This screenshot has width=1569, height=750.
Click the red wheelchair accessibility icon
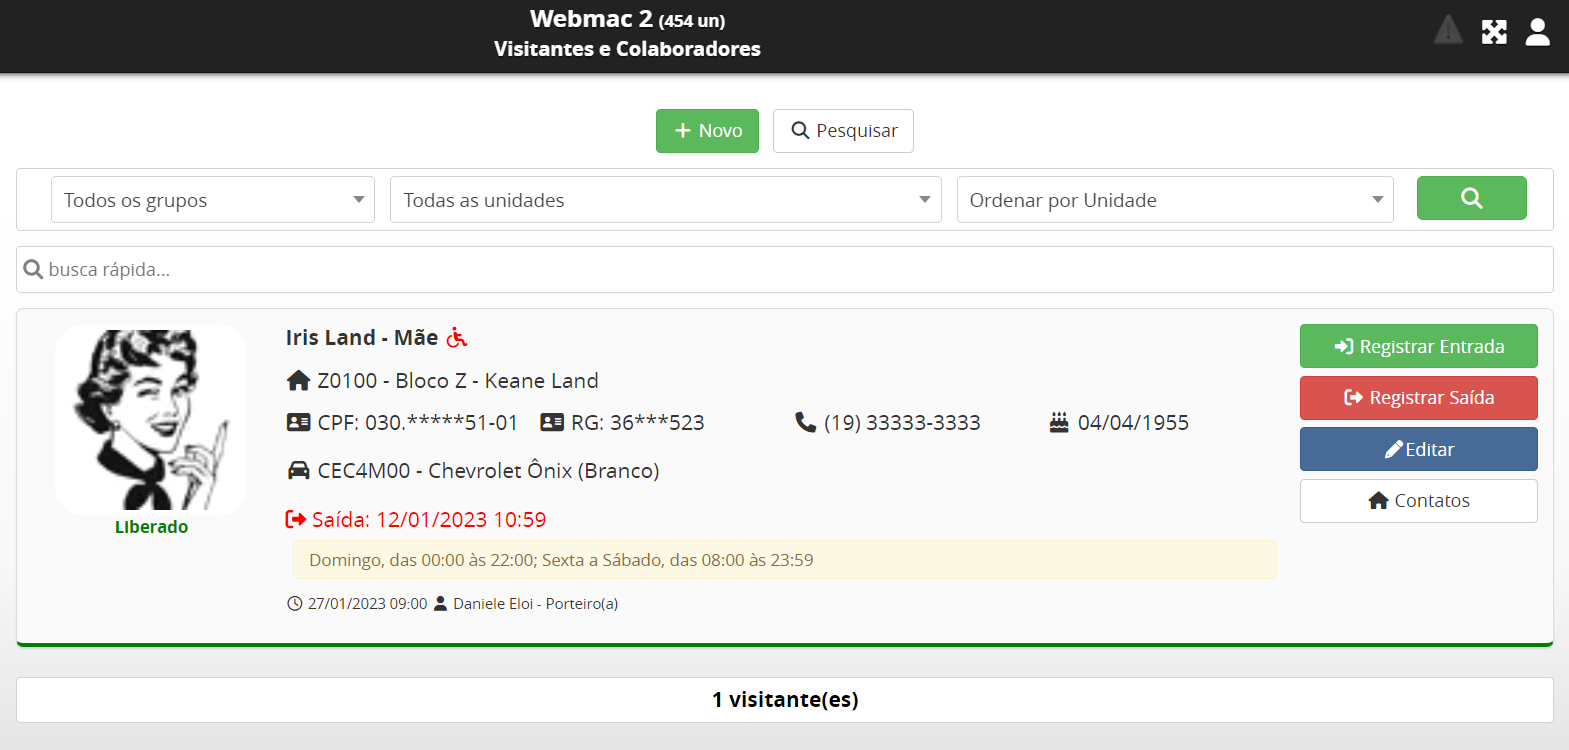tap(457, 338)
